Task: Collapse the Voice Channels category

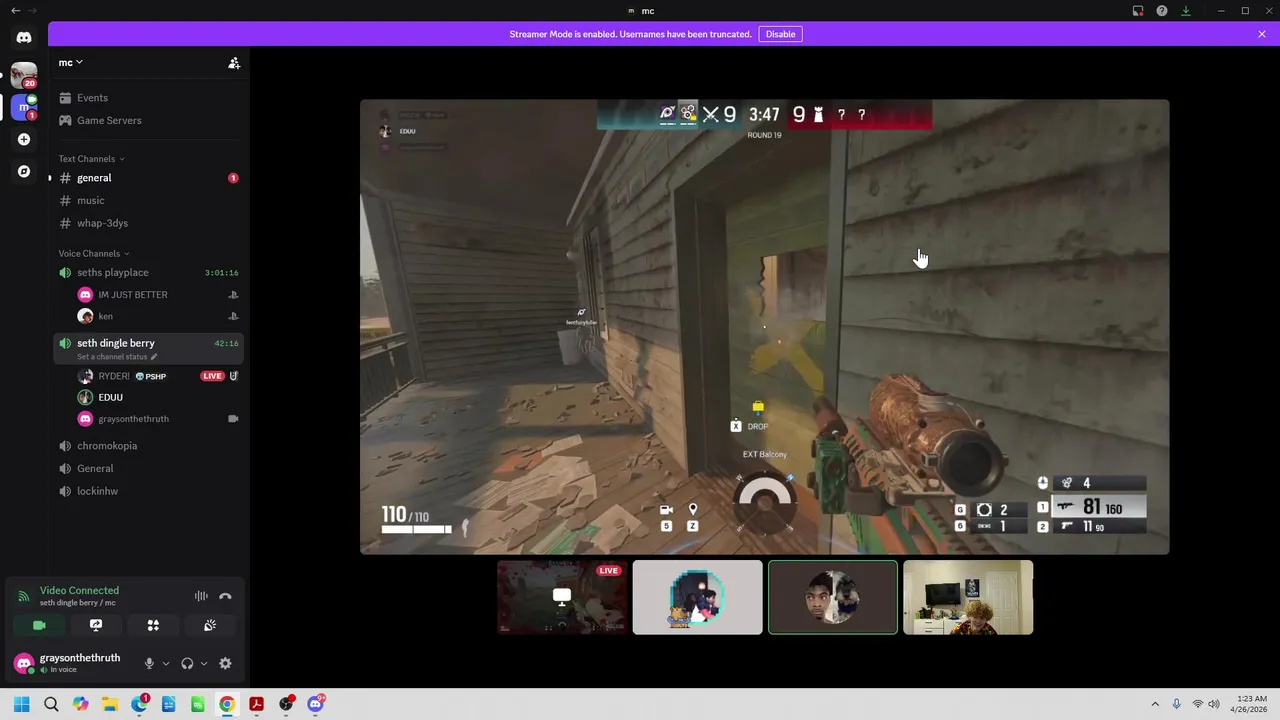Action: point(93,253)
